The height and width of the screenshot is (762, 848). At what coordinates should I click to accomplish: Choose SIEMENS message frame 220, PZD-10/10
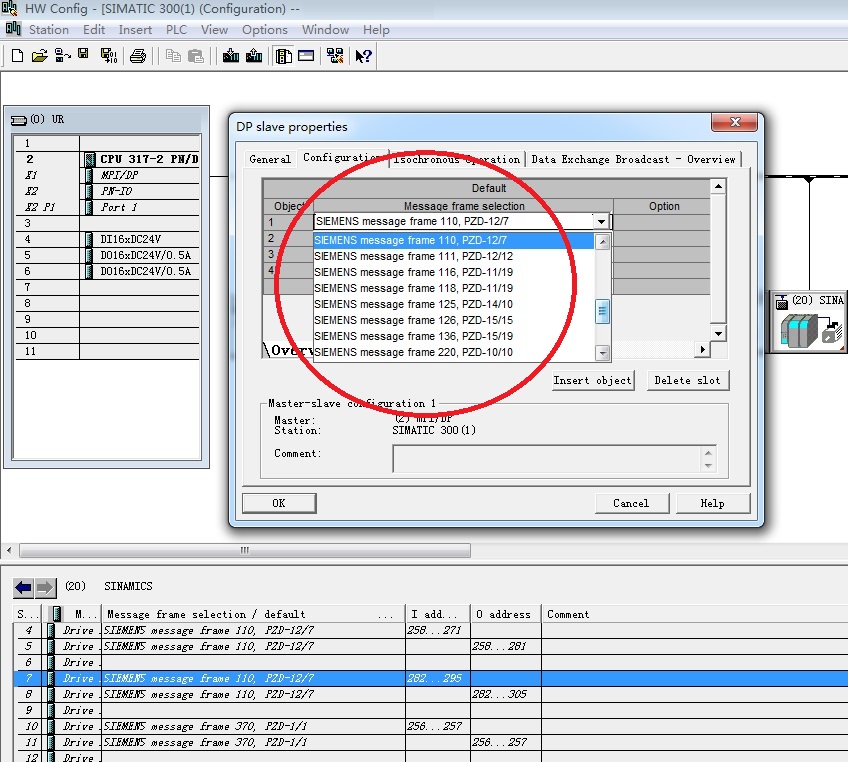point(453,352)
